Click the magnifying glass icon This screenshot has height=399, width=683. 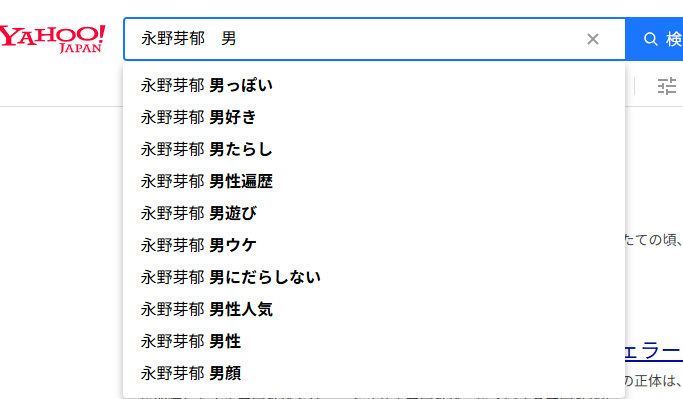tap(650, 39)
